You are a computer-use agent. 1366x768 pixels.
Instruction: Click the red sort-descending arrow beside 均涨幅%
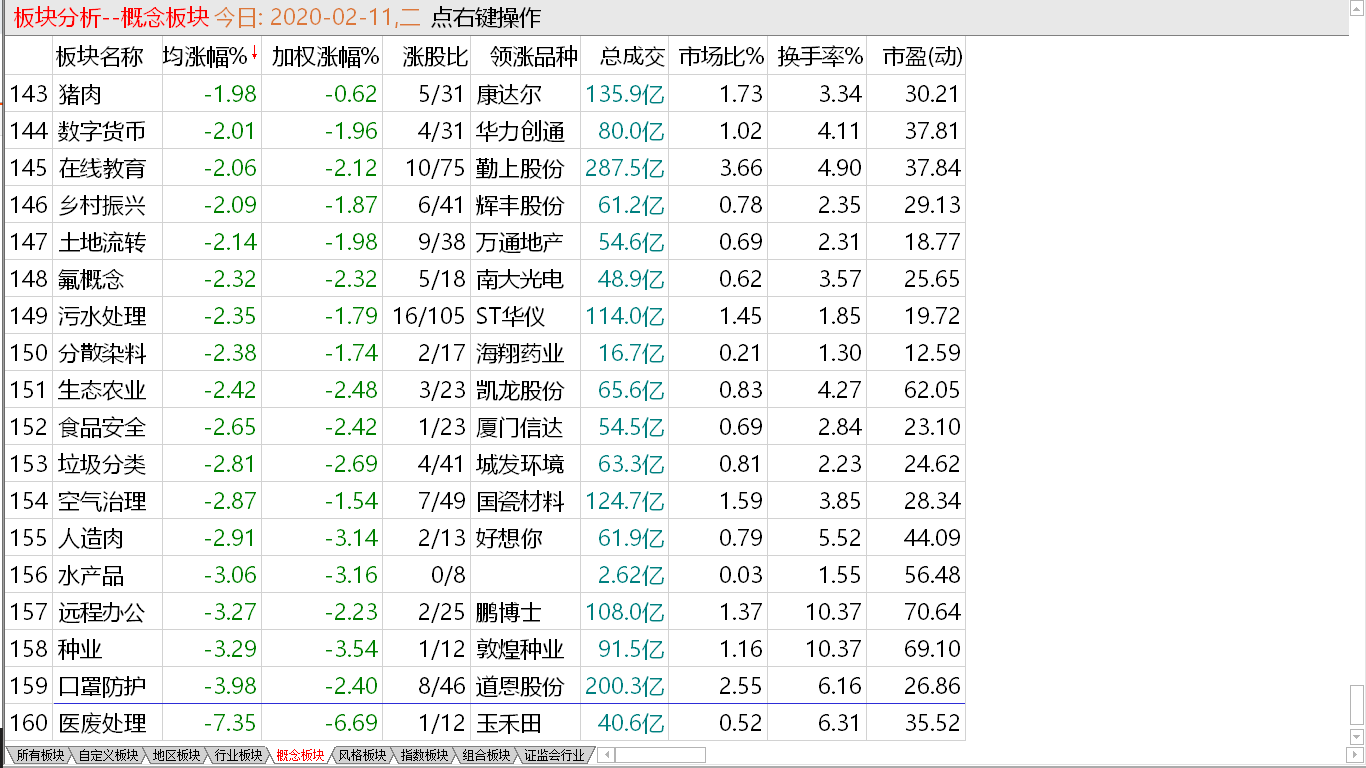[x=255, y=54]
